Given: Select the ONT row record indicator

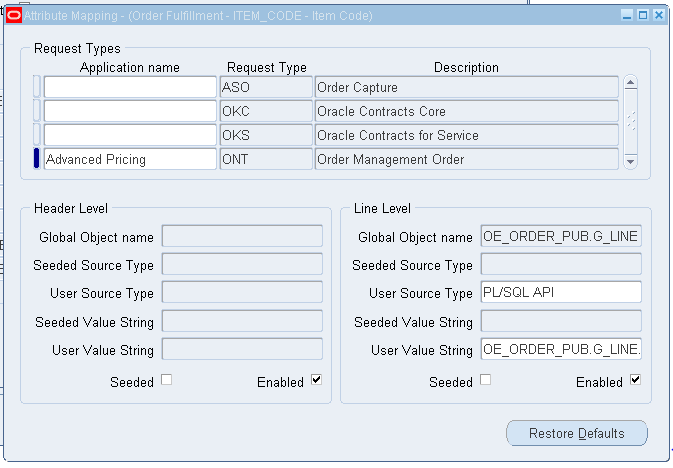Looking at the screenshot, I should [x=37, y=158].
